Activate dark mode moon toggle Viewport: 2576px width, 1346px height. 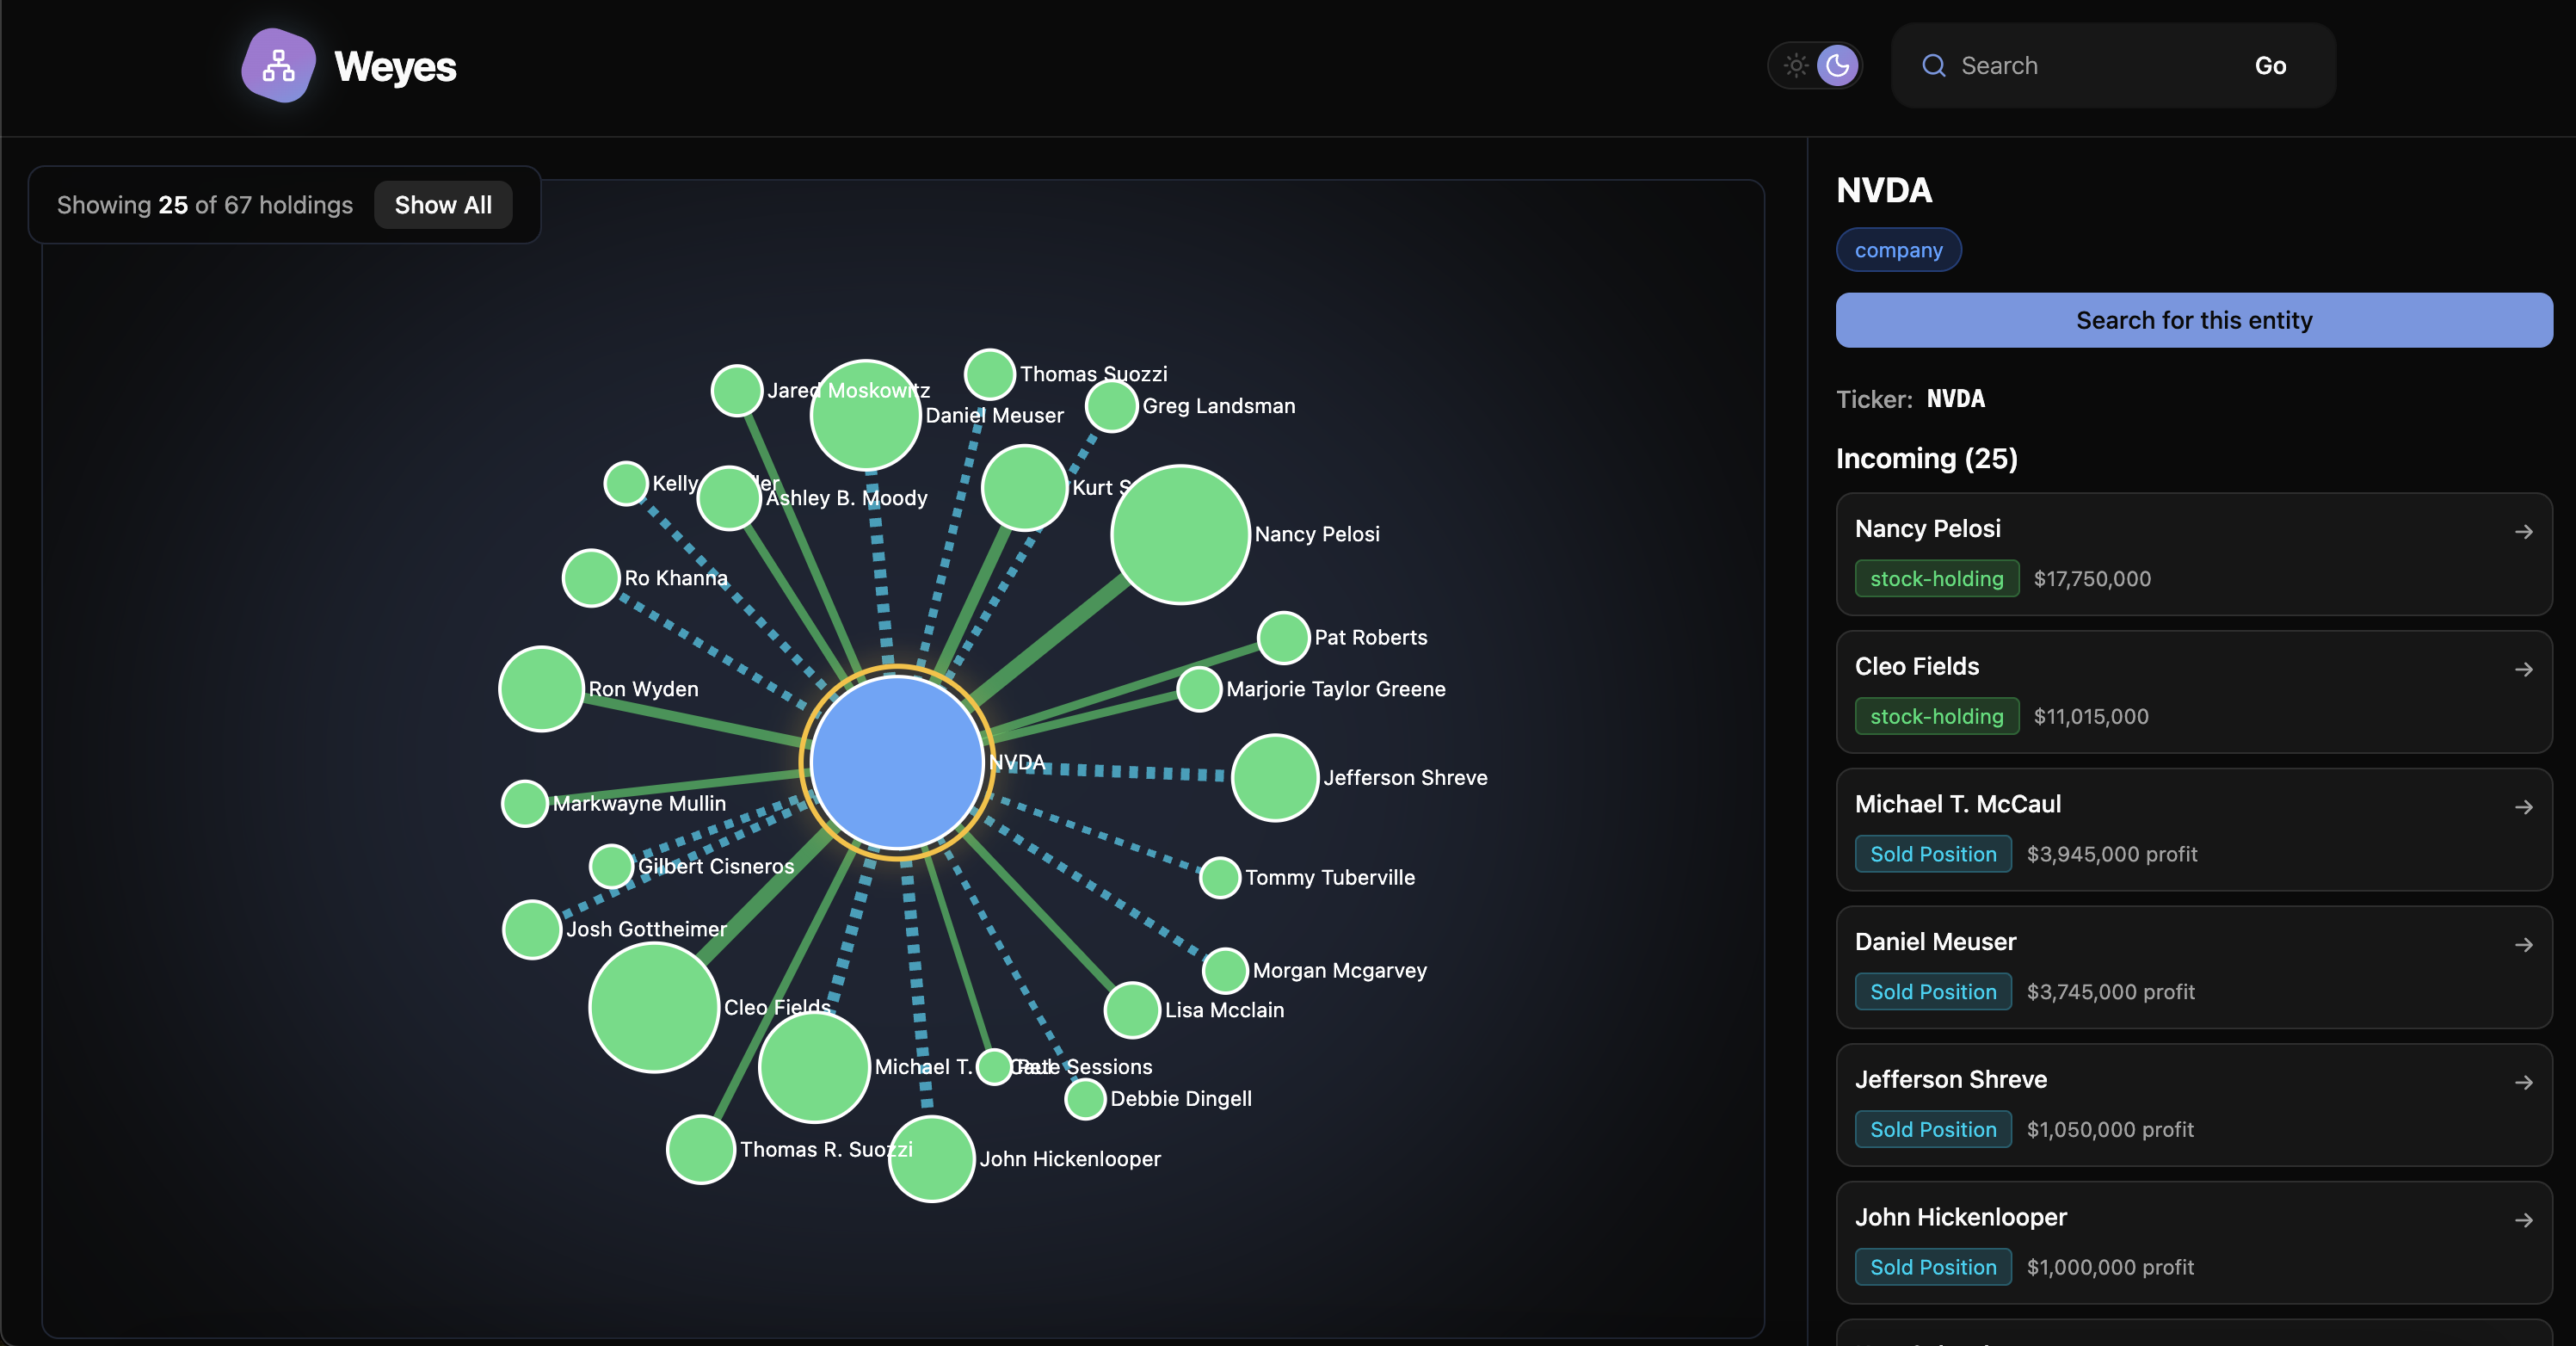click(1837, 66)
